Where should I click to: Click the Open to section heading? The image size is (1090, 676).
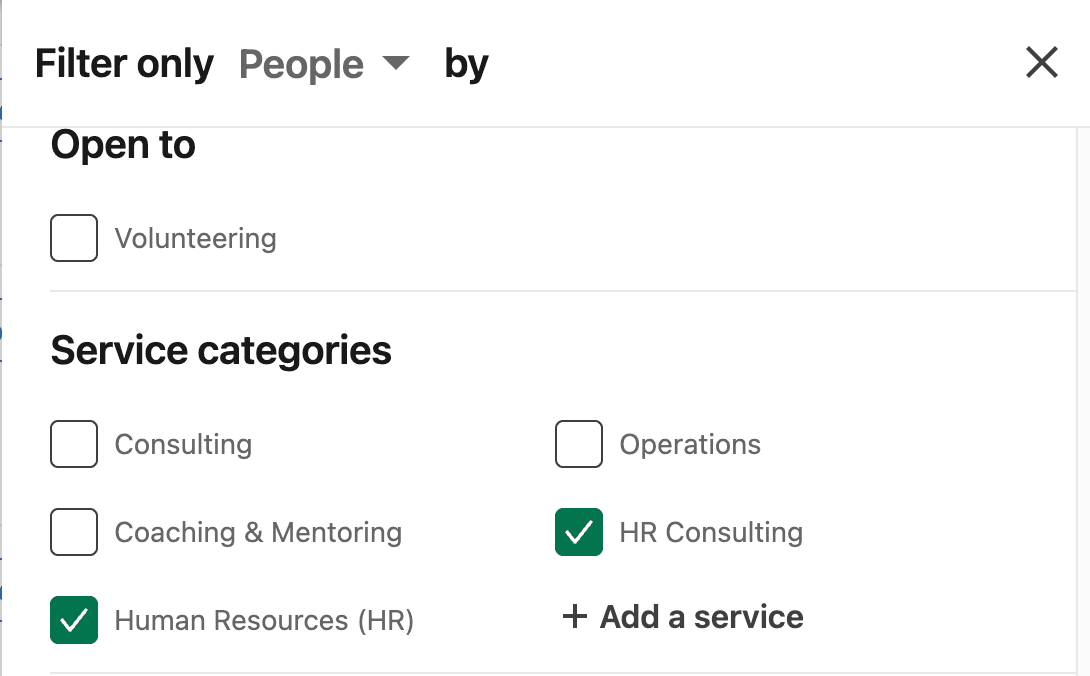123,146
